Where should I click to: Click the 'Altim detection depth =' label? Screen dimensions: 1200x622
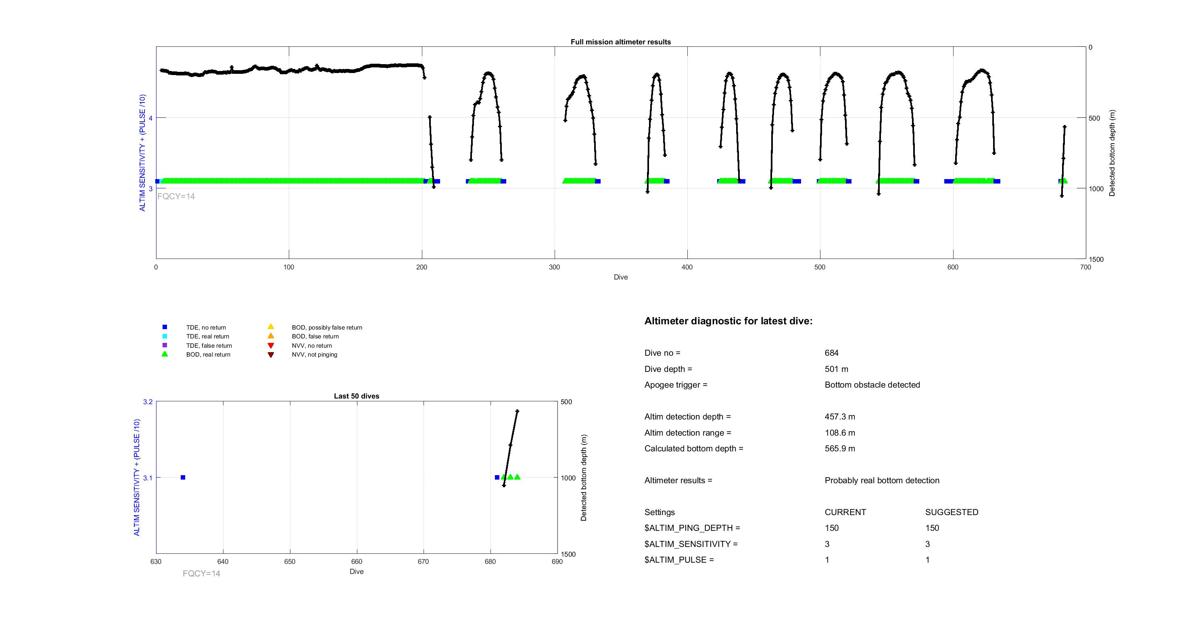point(688,417)
